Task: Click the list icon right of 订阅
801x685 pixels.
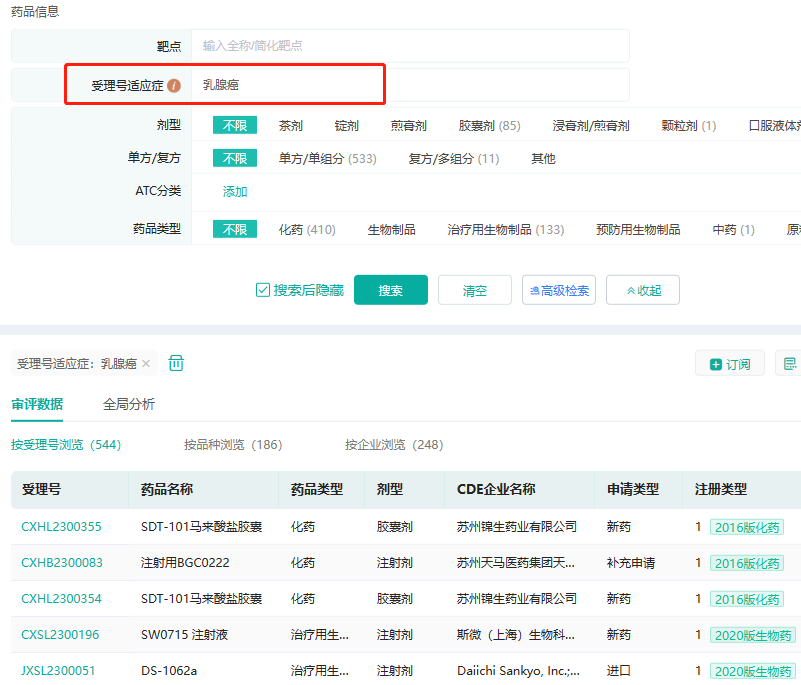Action: [790, 364]
